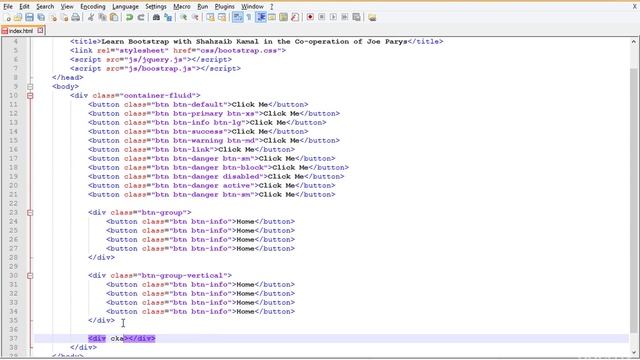This screenshot has height=360, width=640.
Task: Collapse the btn-group-vertical fold at line 30
Action: coord(30,276)
